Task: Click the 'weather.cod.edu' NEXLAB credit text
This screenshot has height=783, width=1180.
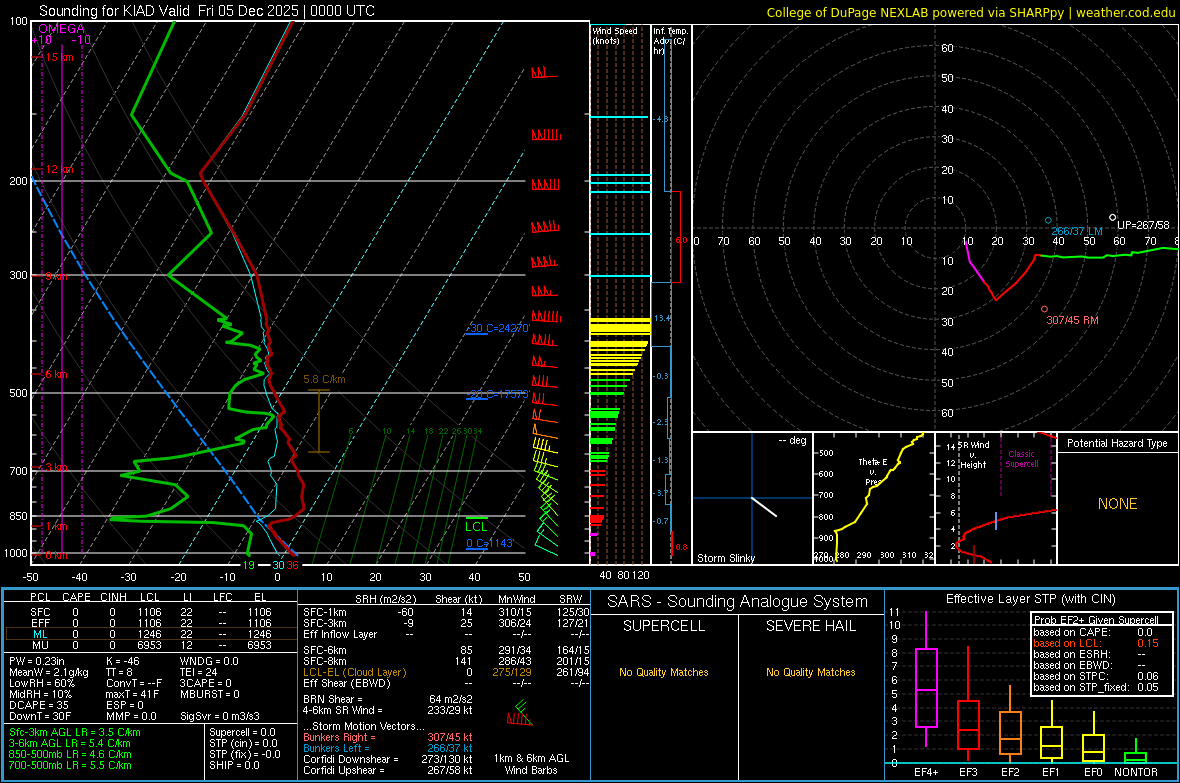Action: (1126, 12)
